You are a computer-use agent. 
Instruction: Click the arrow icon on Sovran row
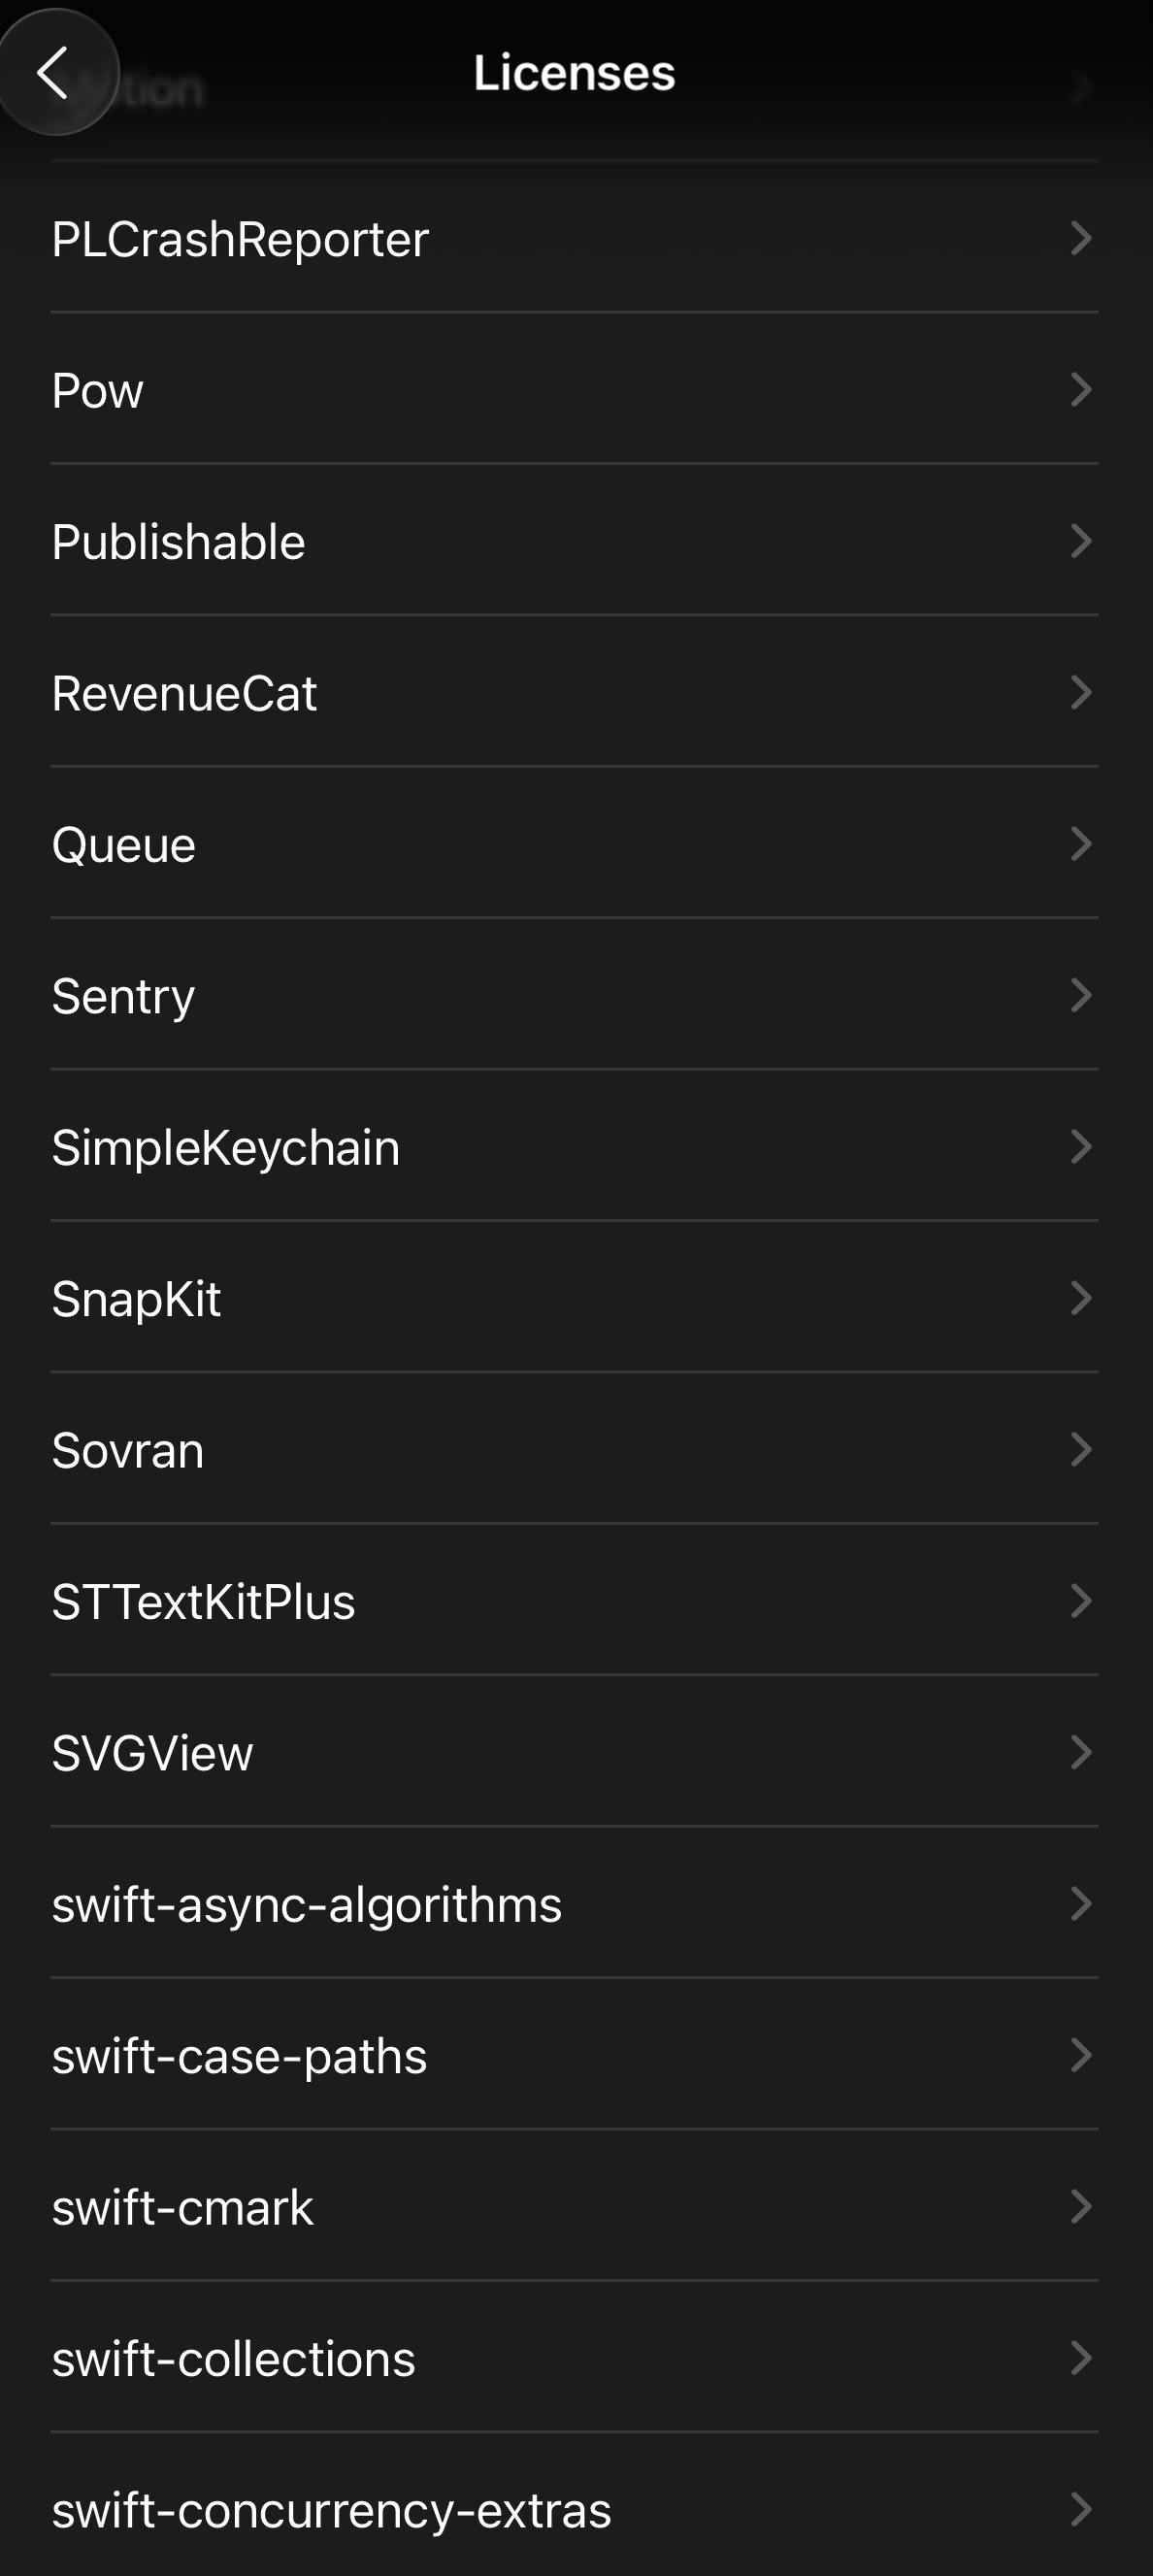[1080, 1450]
